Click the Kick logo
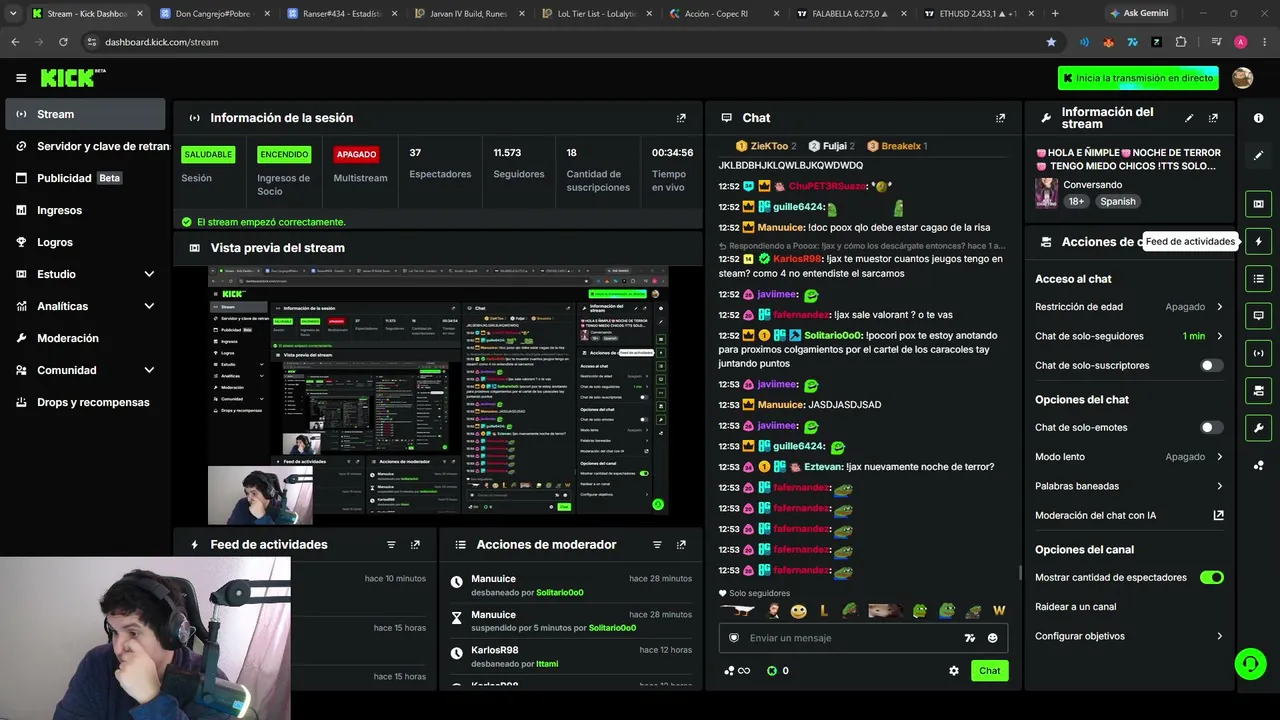The image size is (1280, 720). pyautogui.click(x=73, y=78)
